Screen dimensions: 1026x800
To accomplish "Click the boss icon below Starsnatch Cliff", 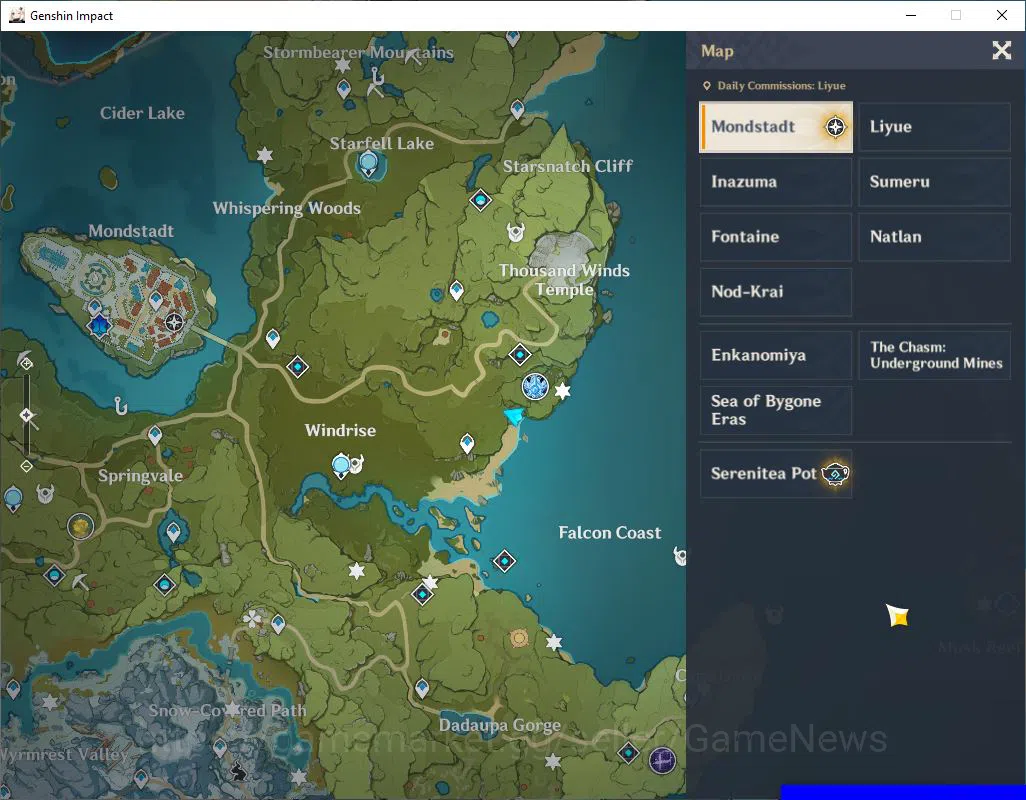I will 516,232.
